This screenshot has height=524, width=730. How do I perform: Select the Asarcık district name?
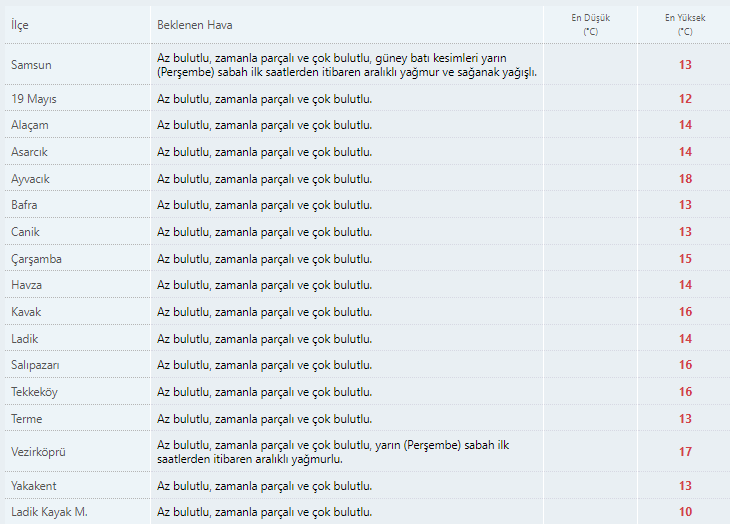pyautogui.click(x=29, y=152)
